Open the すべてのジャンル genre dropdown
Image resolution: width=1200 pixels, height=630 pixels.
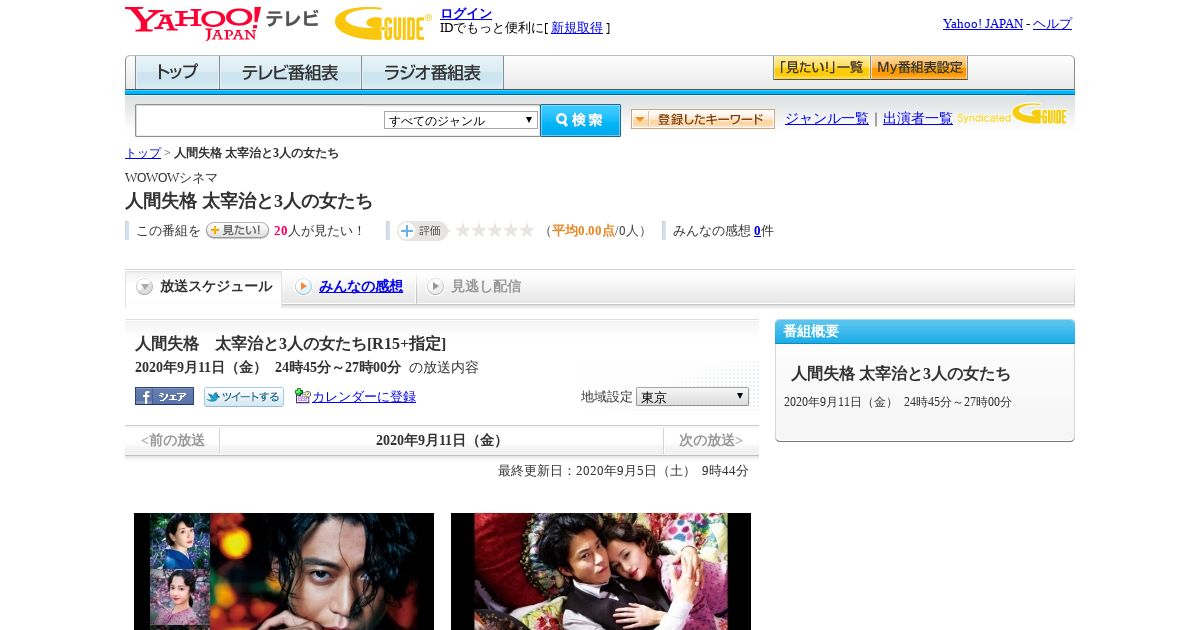click(461, 120)
